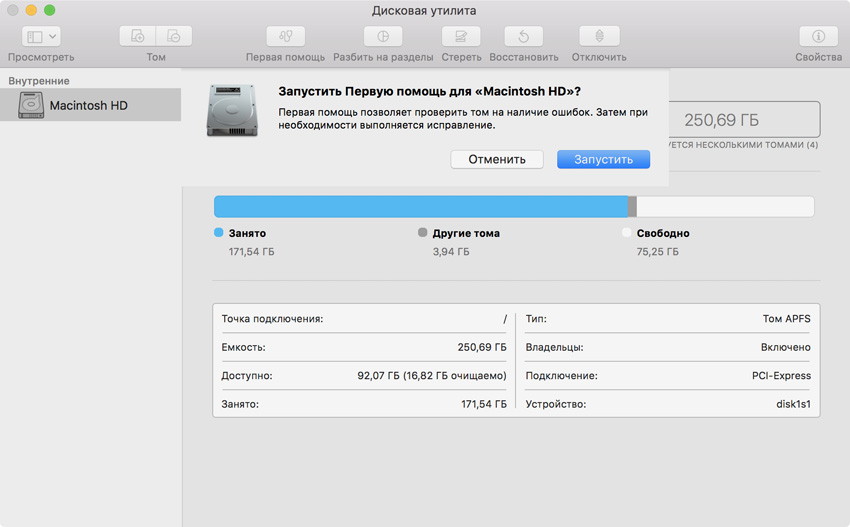The width and height of the screenshot is (850, 527).
Task: Click the Восстановить restore icon
Action: click(x=523, y=37)
